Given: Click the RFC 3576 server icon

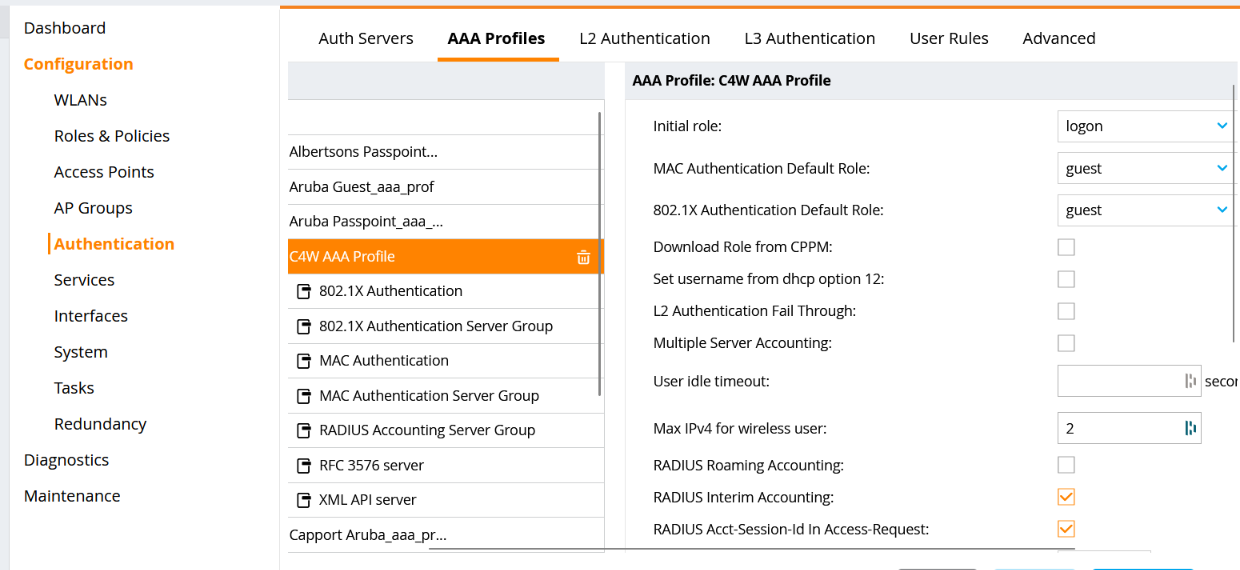Looking at the screenshot, I should (304, 466).
